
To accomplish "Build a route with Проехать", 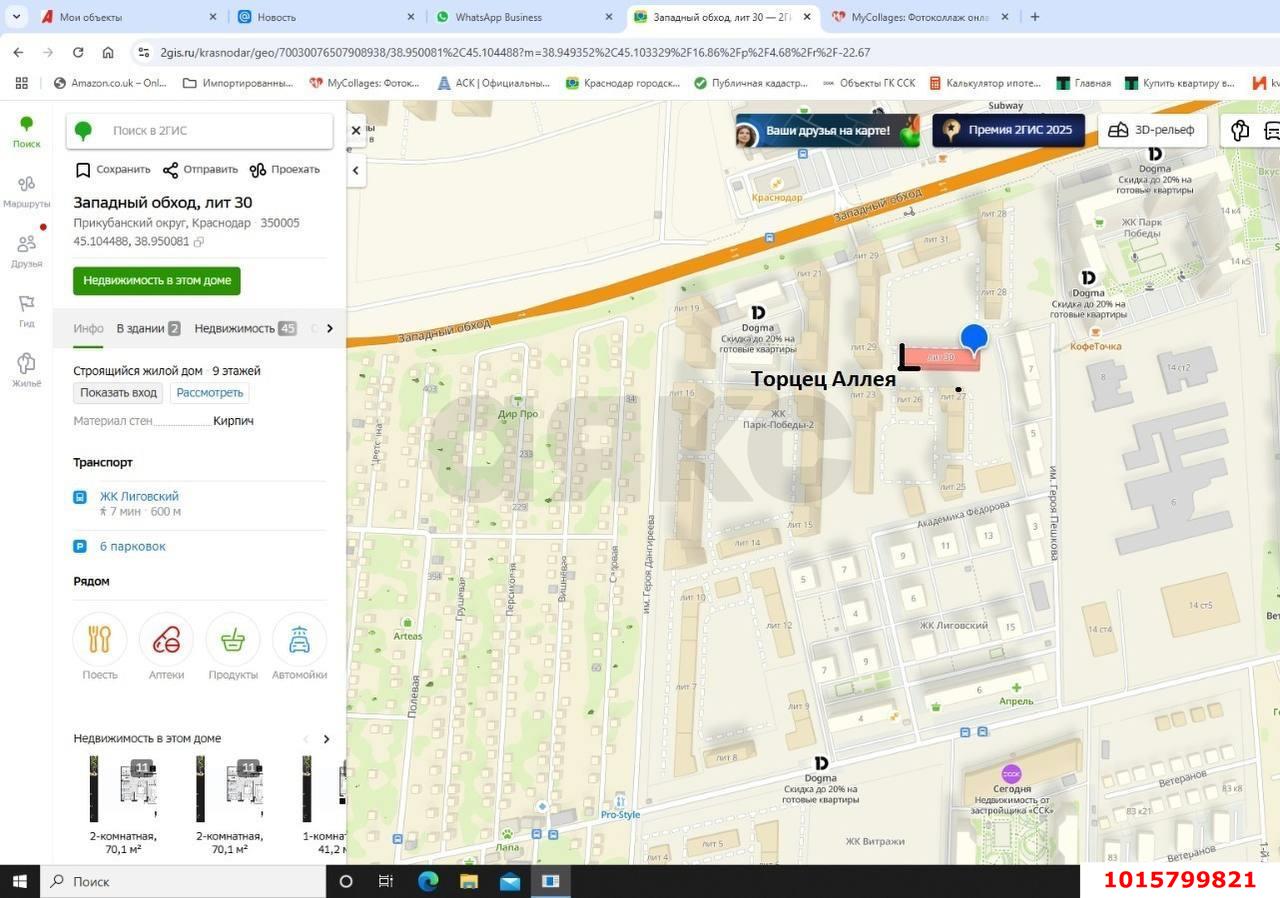I will click(284, 170).
